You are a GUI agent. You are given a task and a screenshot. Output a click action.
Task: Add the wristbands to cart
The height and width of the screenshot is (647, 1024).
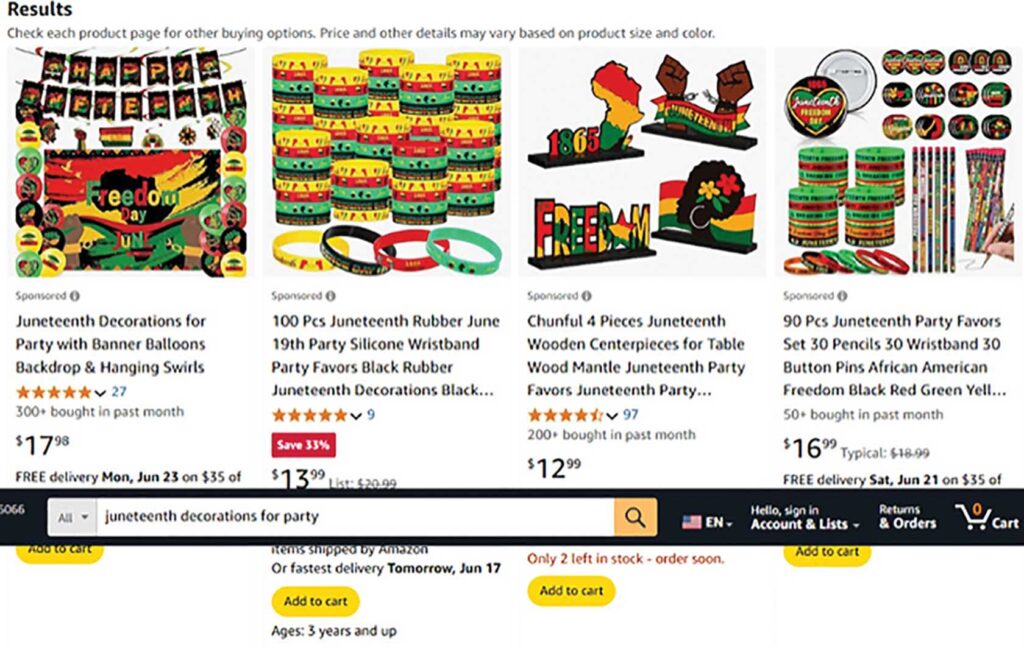pyautogui.click(x=315, y=601)
